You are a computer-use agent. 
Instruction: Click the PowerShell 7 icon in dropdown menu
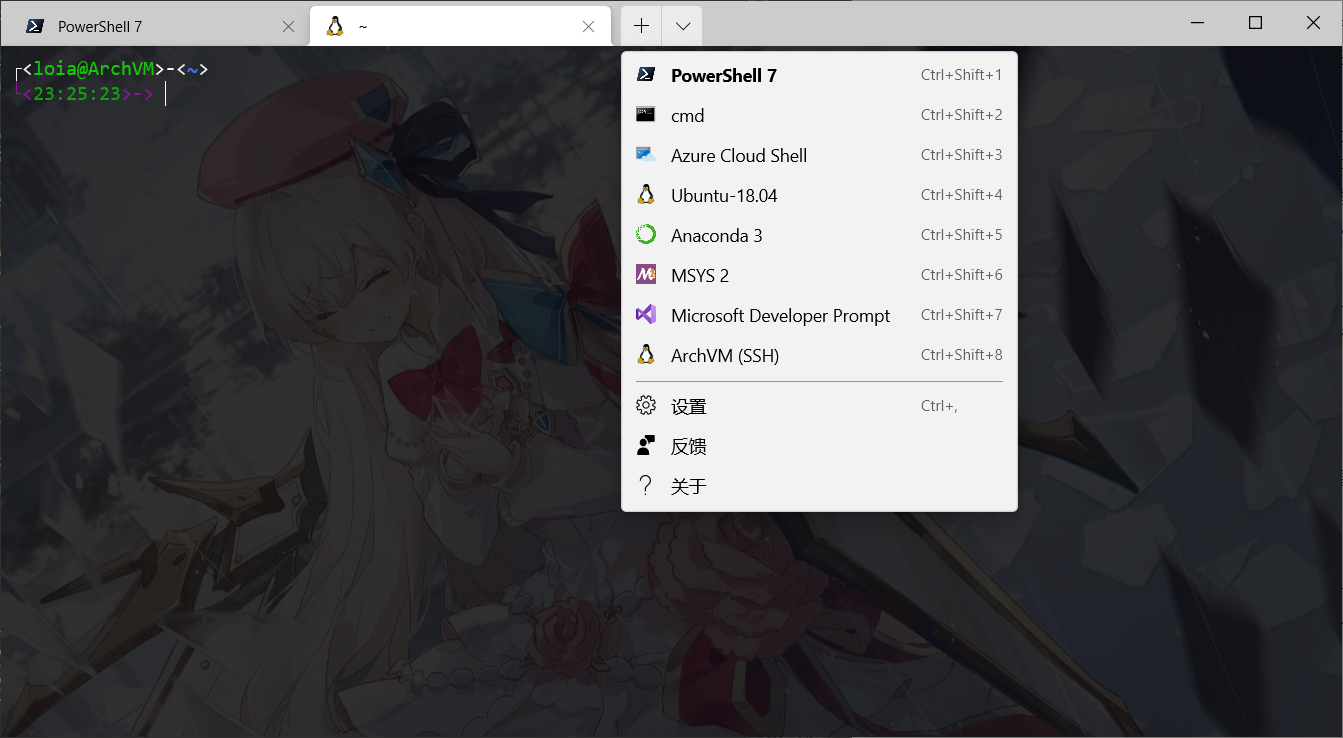[646, 75]
